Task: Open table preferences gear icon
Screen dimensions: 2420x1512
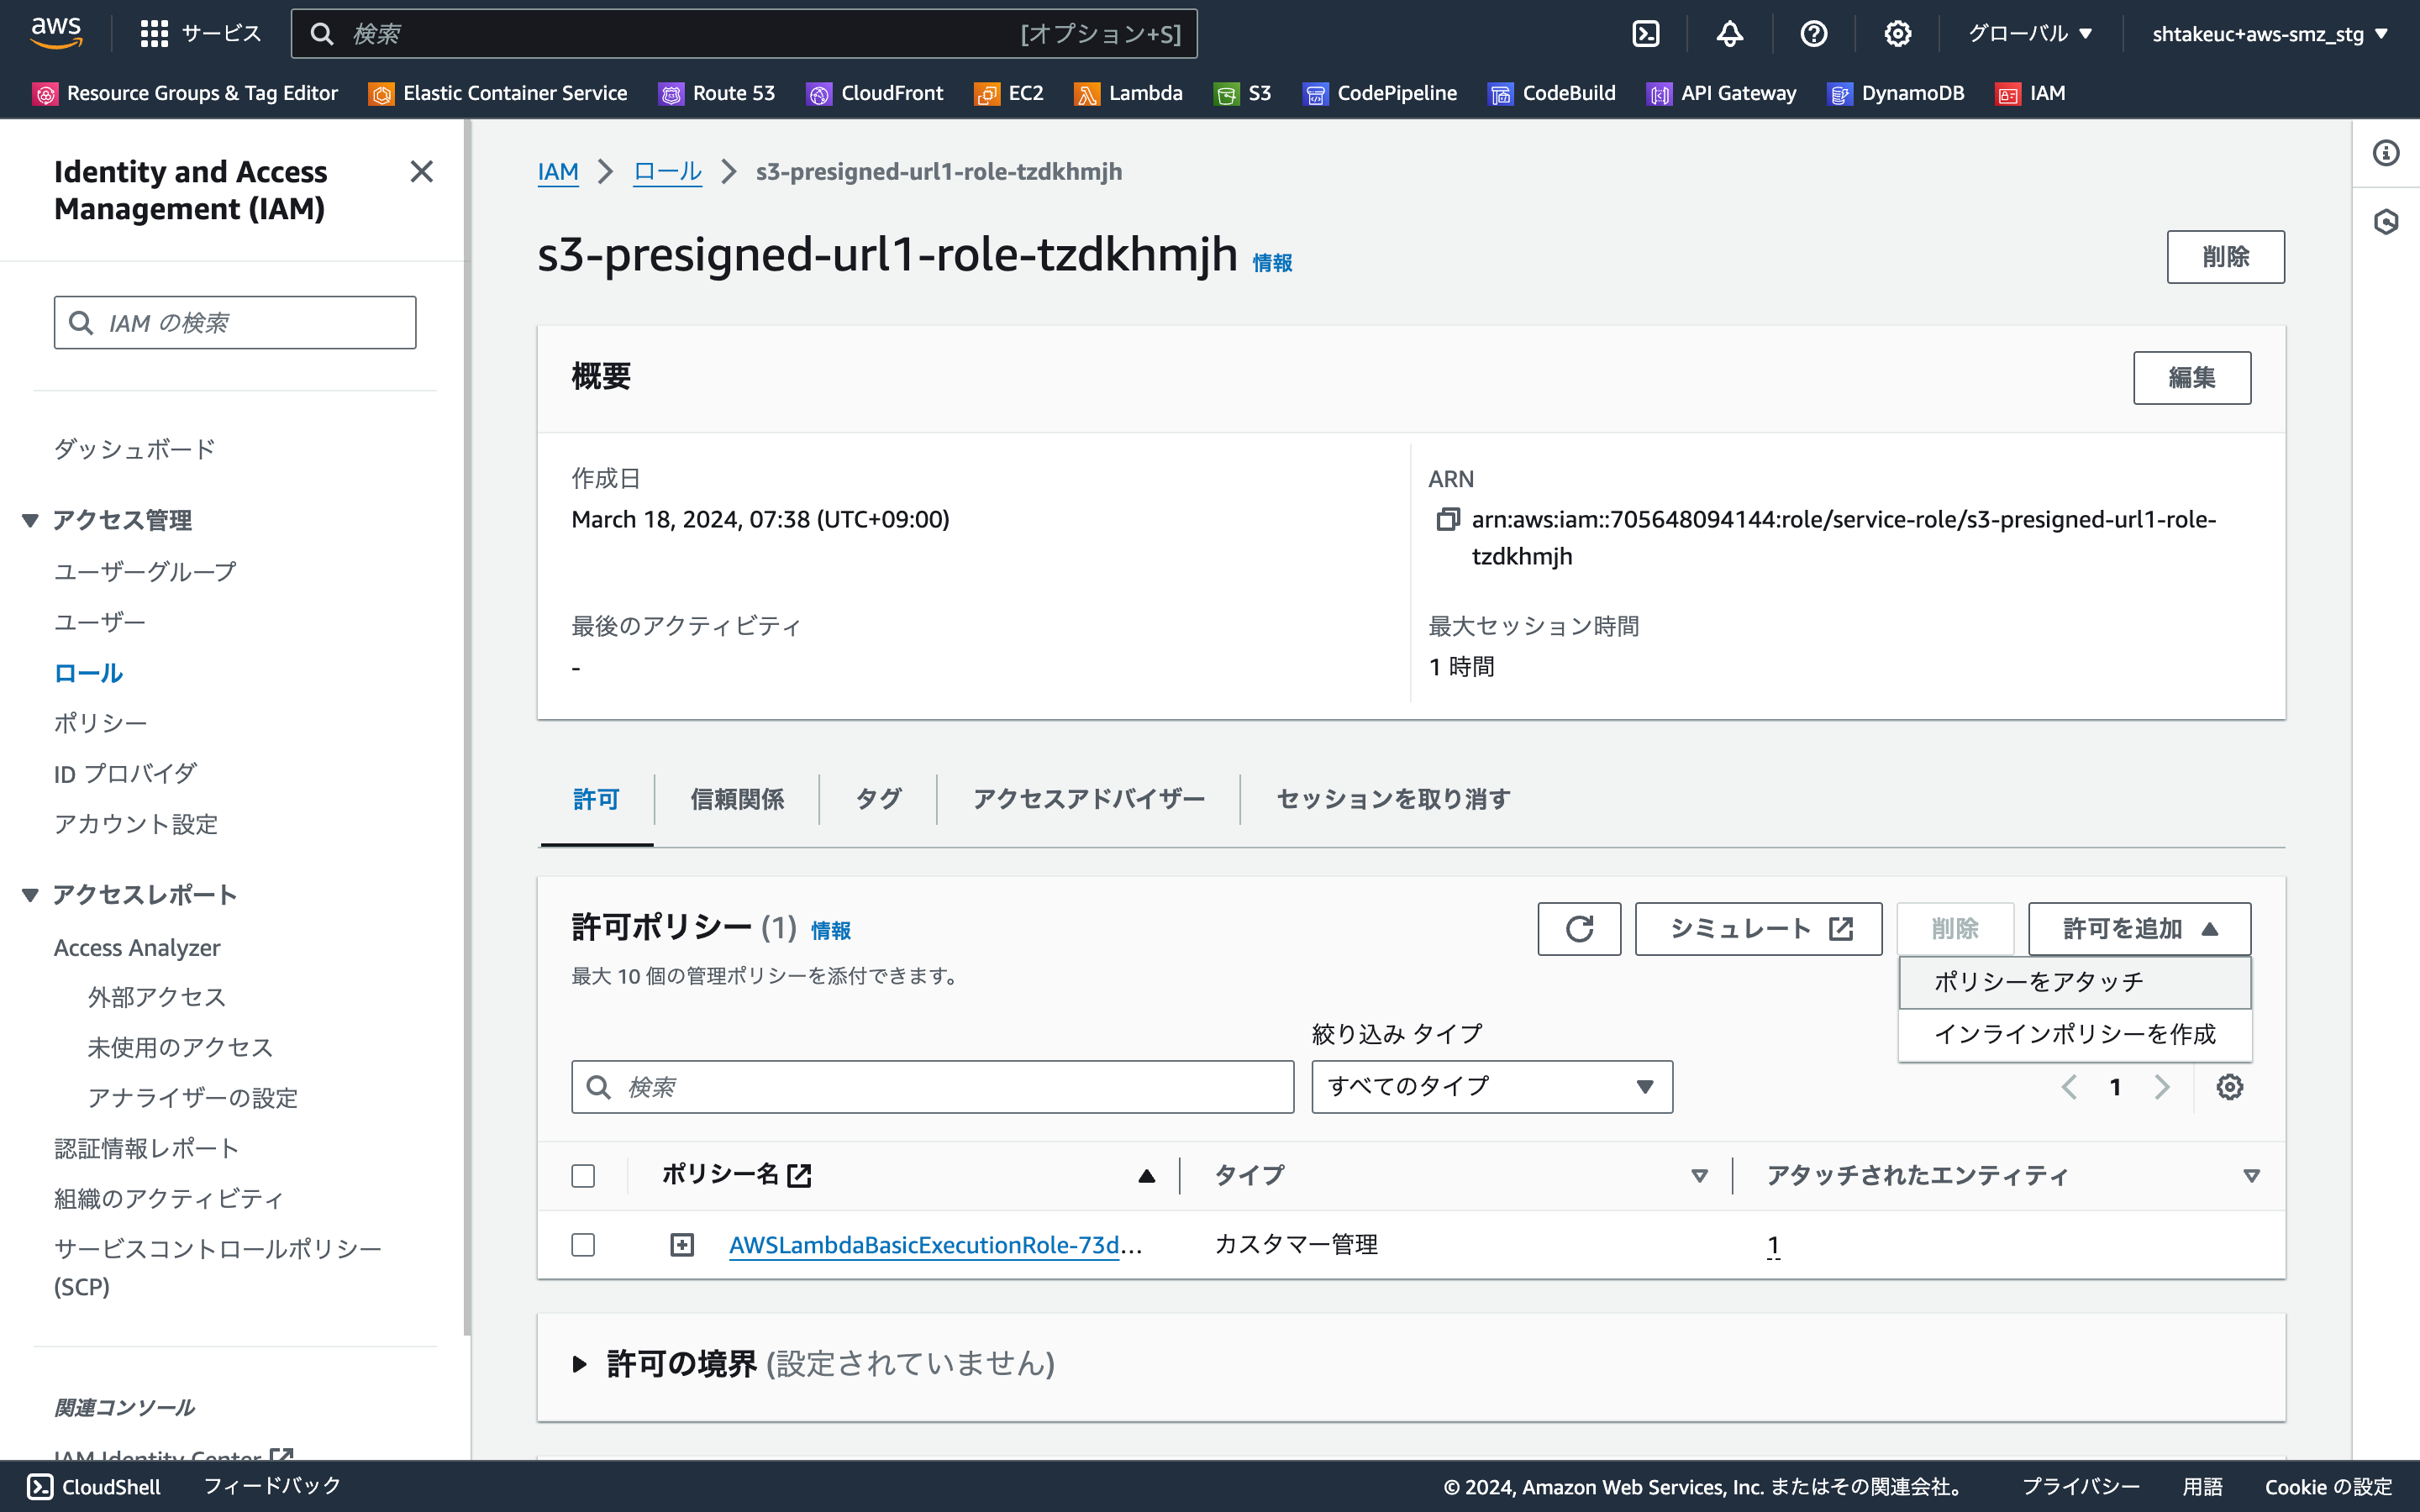Action: click(x=2229, y=1087)
